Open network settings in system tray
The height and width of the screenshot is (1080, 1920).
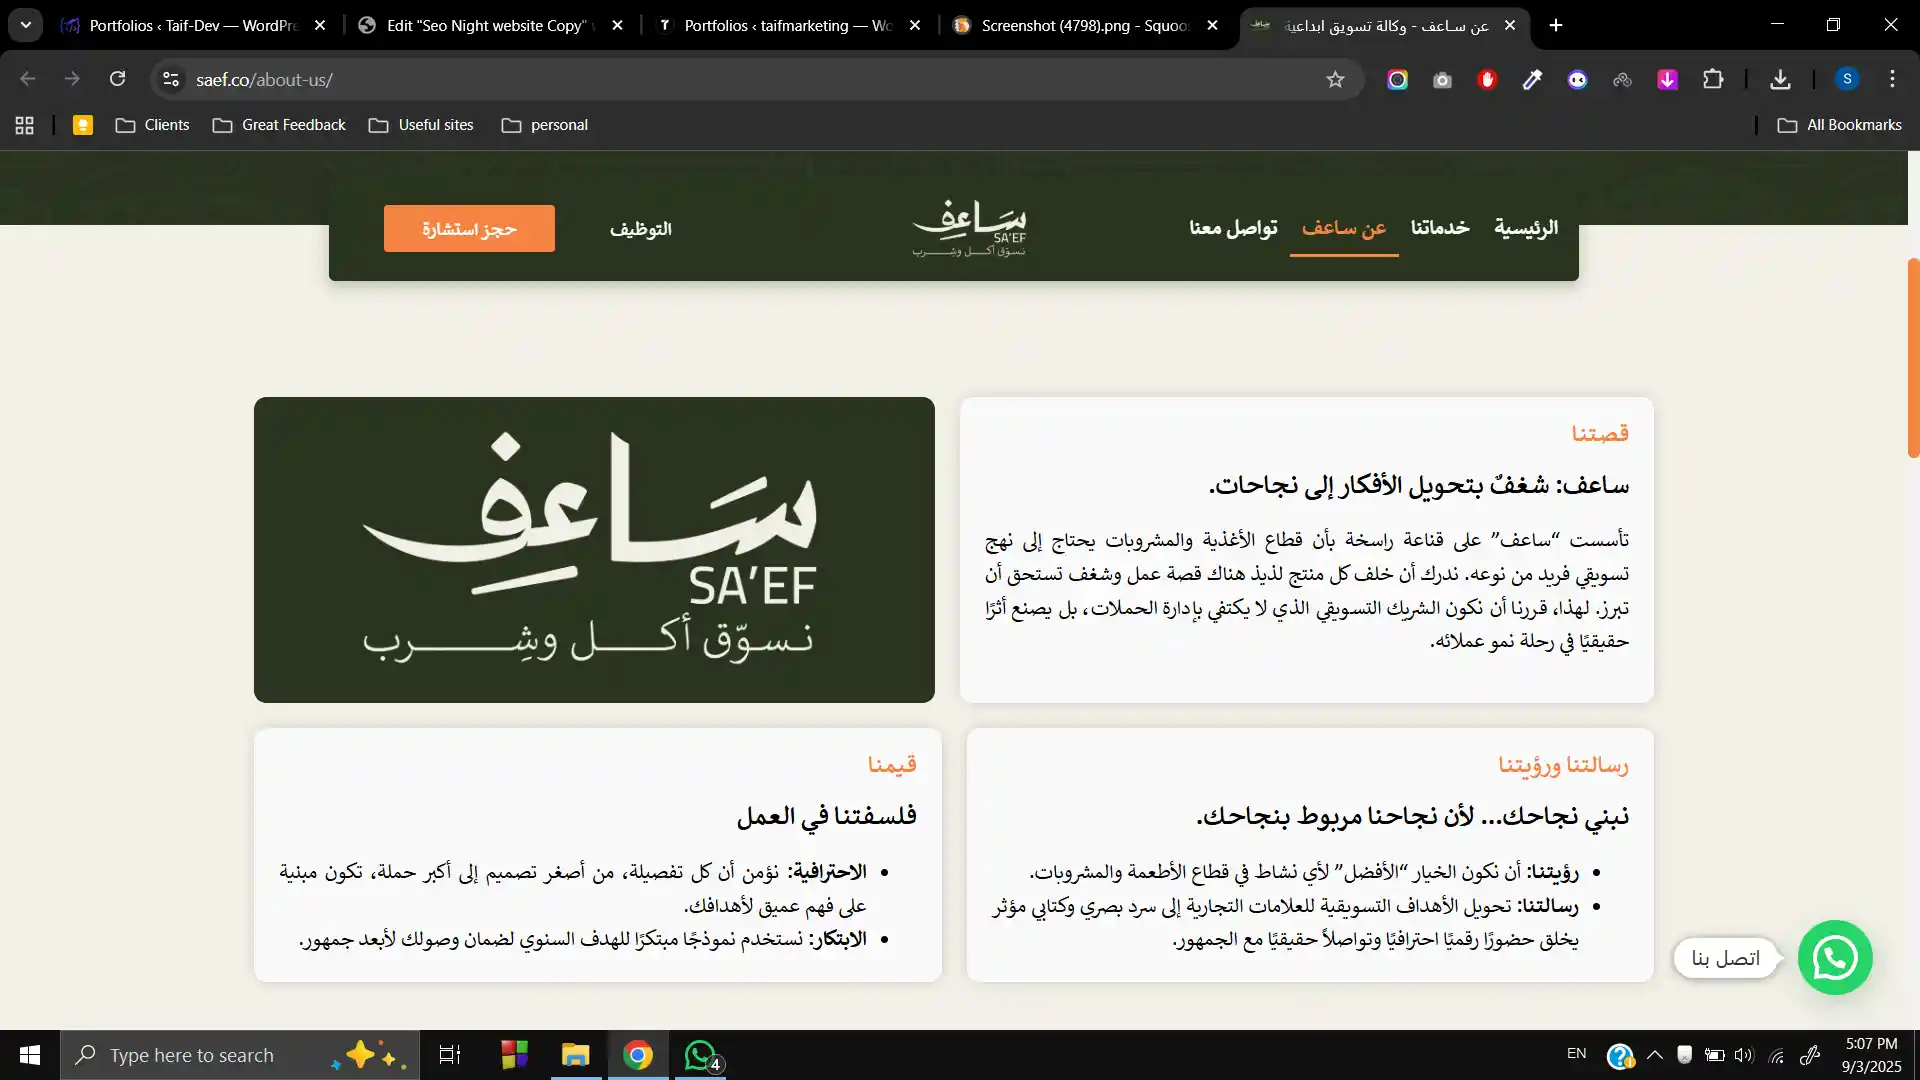tap(1777, 1055)
